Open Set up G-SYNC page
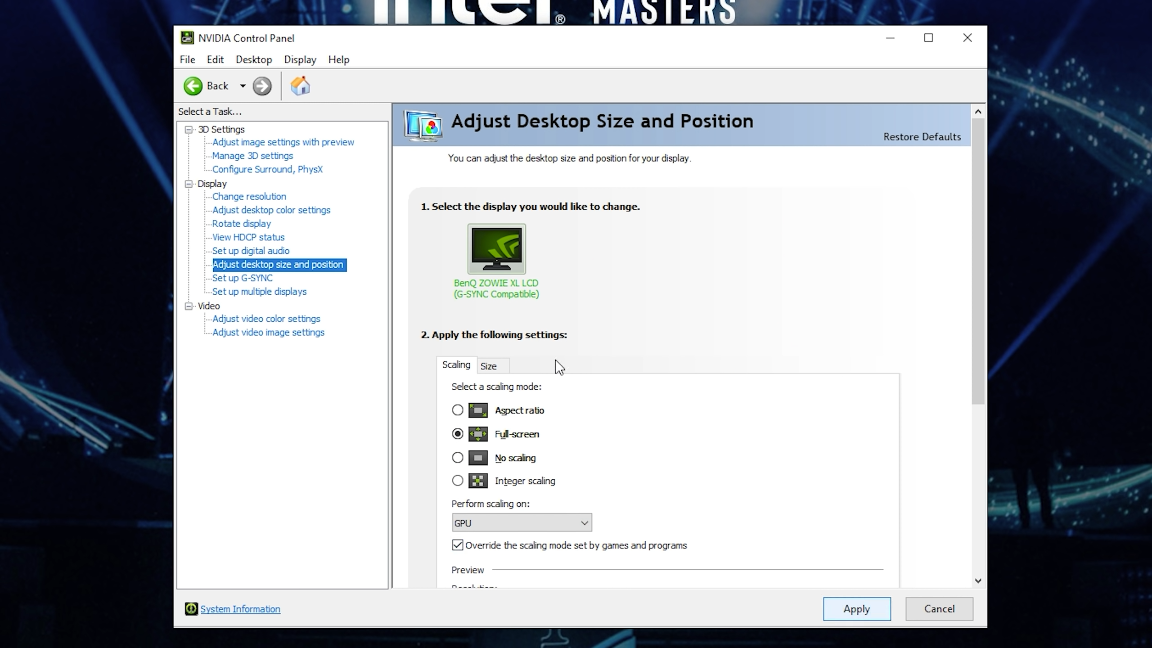 pos(242,278)
